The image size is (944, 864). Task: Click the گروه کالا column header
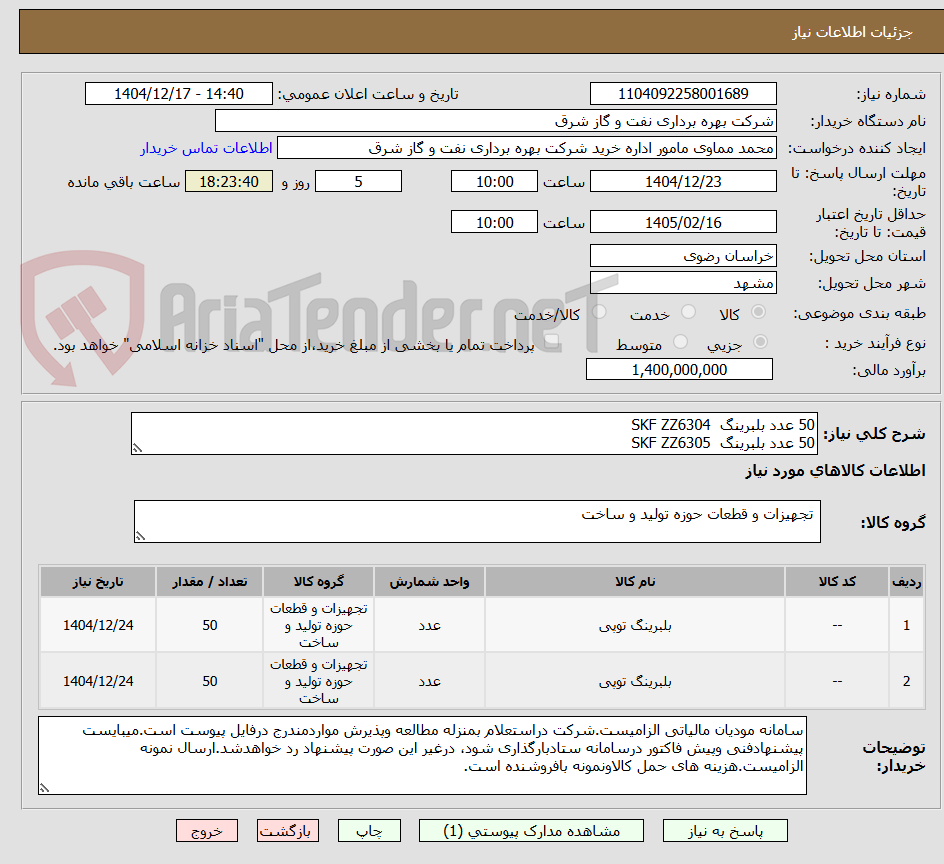[318, 582]
